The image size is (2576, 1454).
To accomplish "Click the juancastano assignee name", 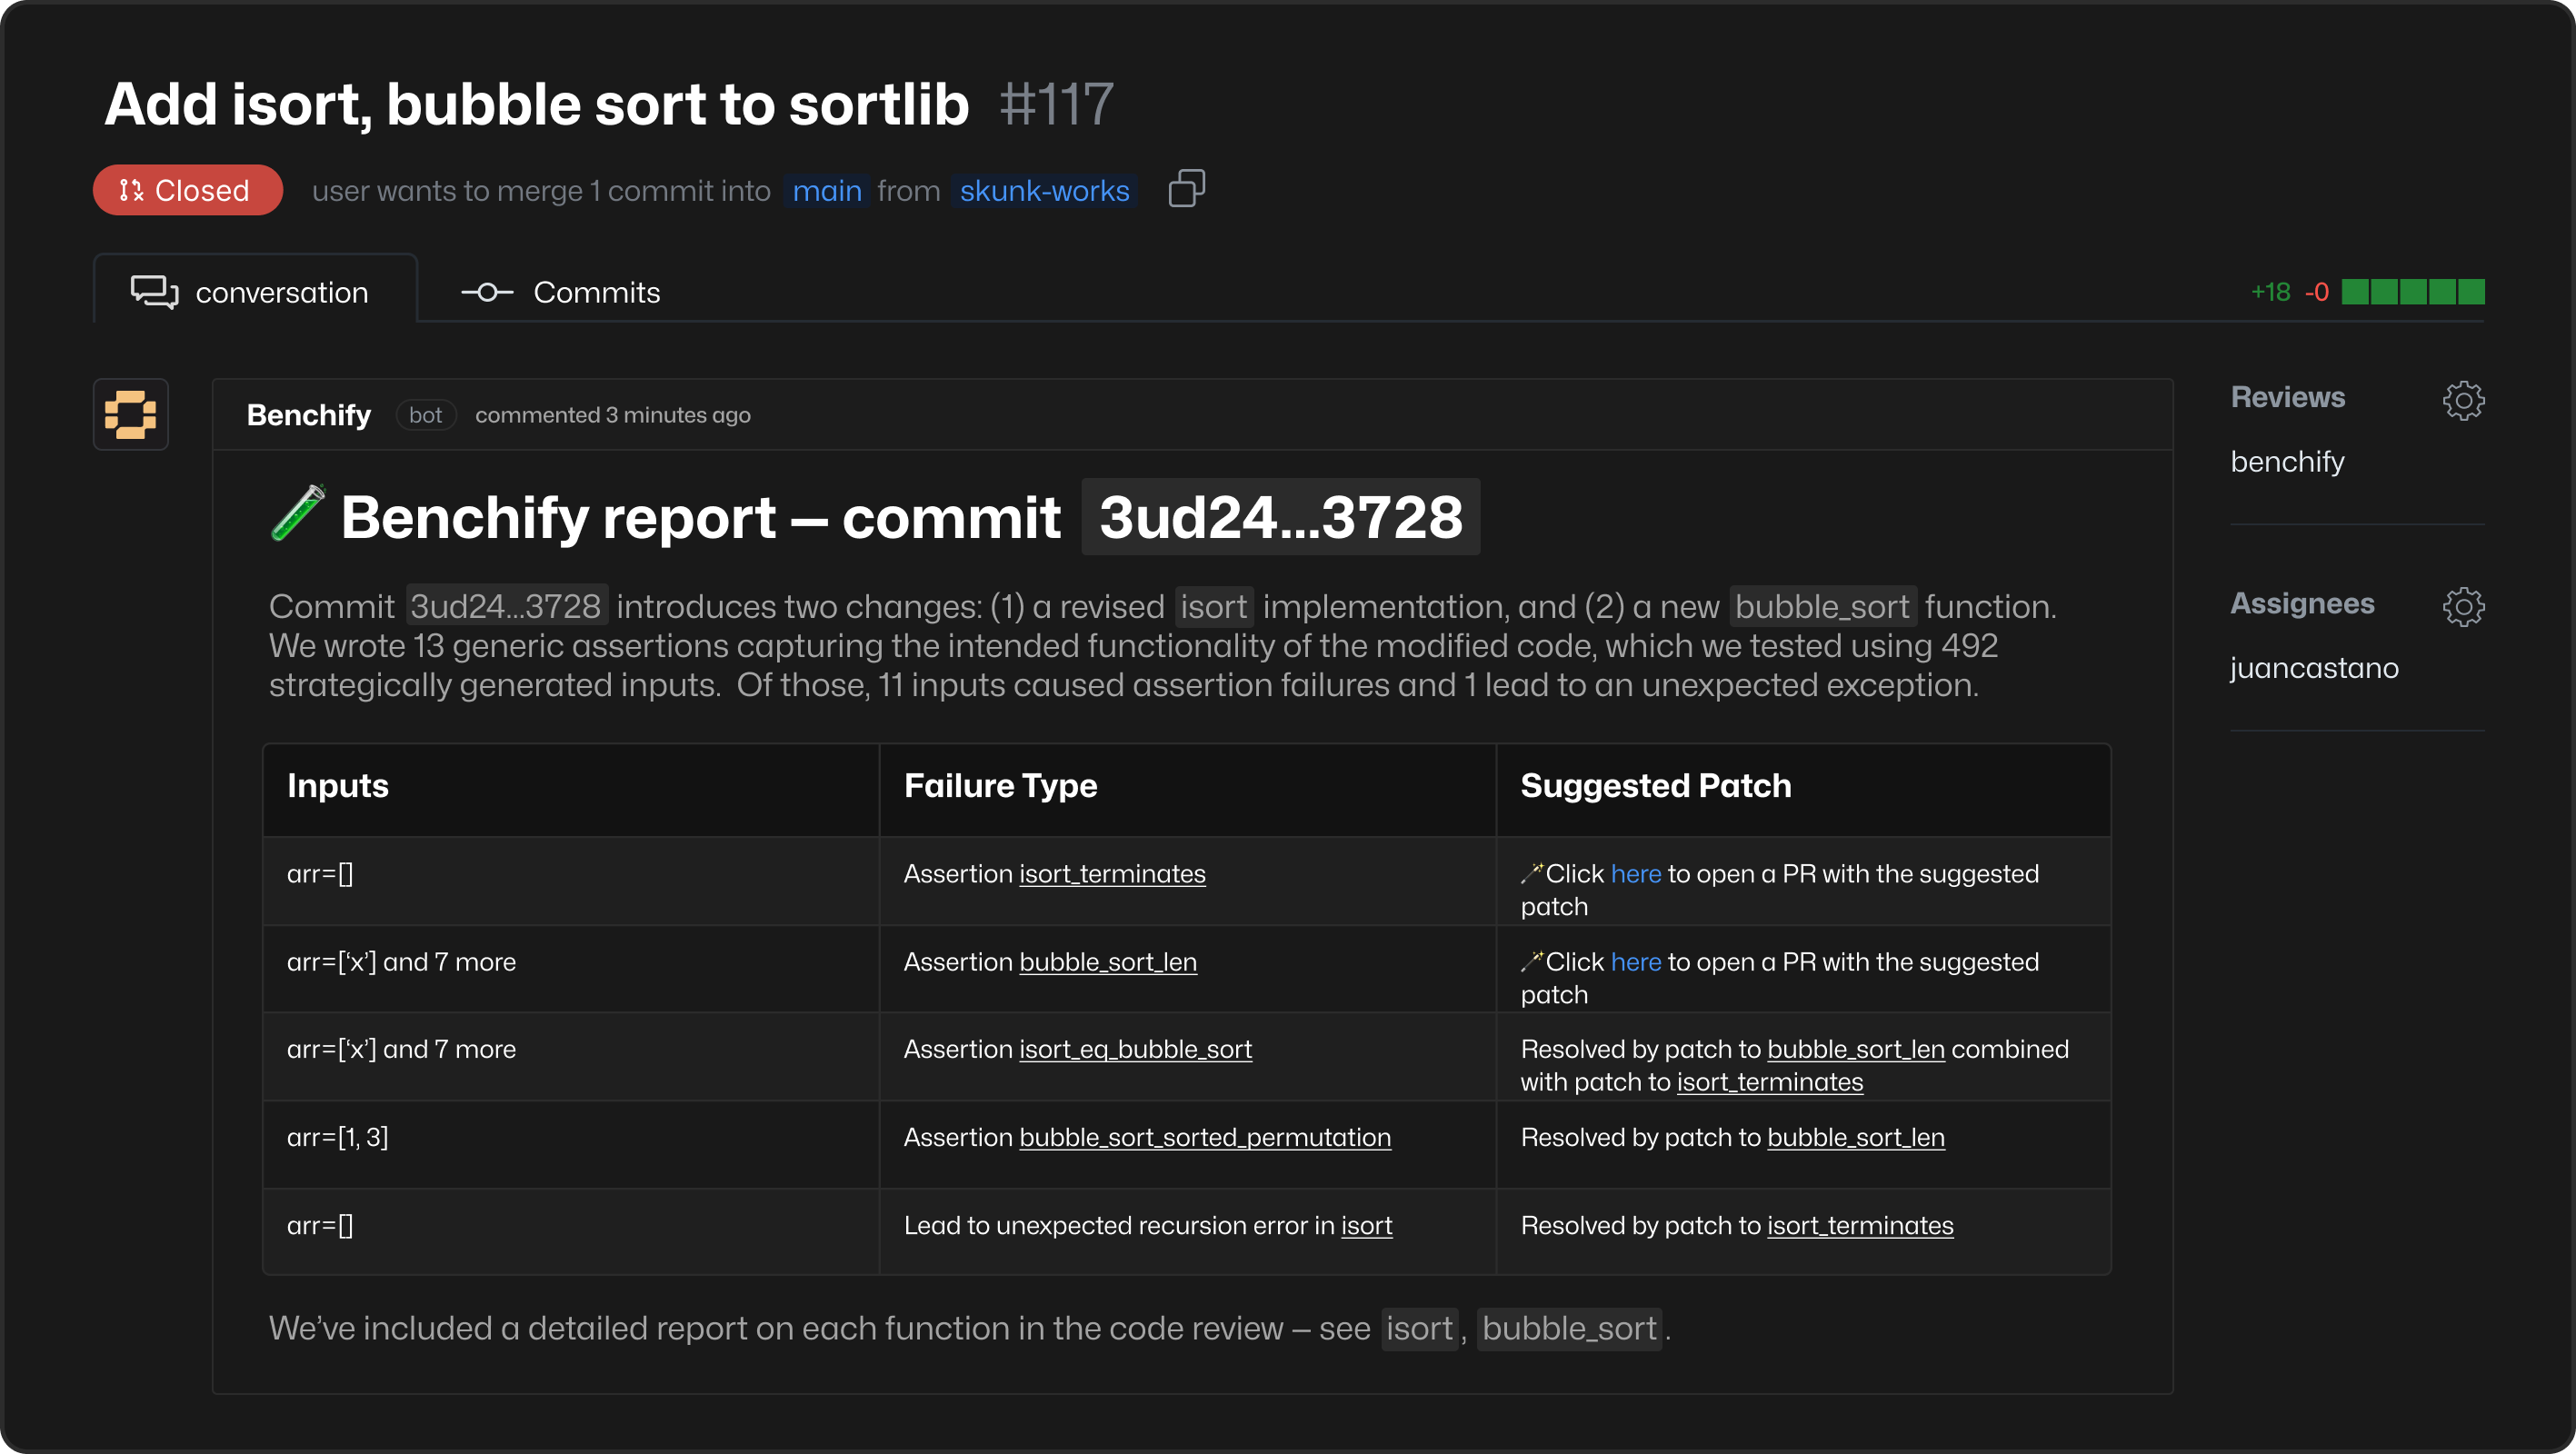I will click(2313, 667).
